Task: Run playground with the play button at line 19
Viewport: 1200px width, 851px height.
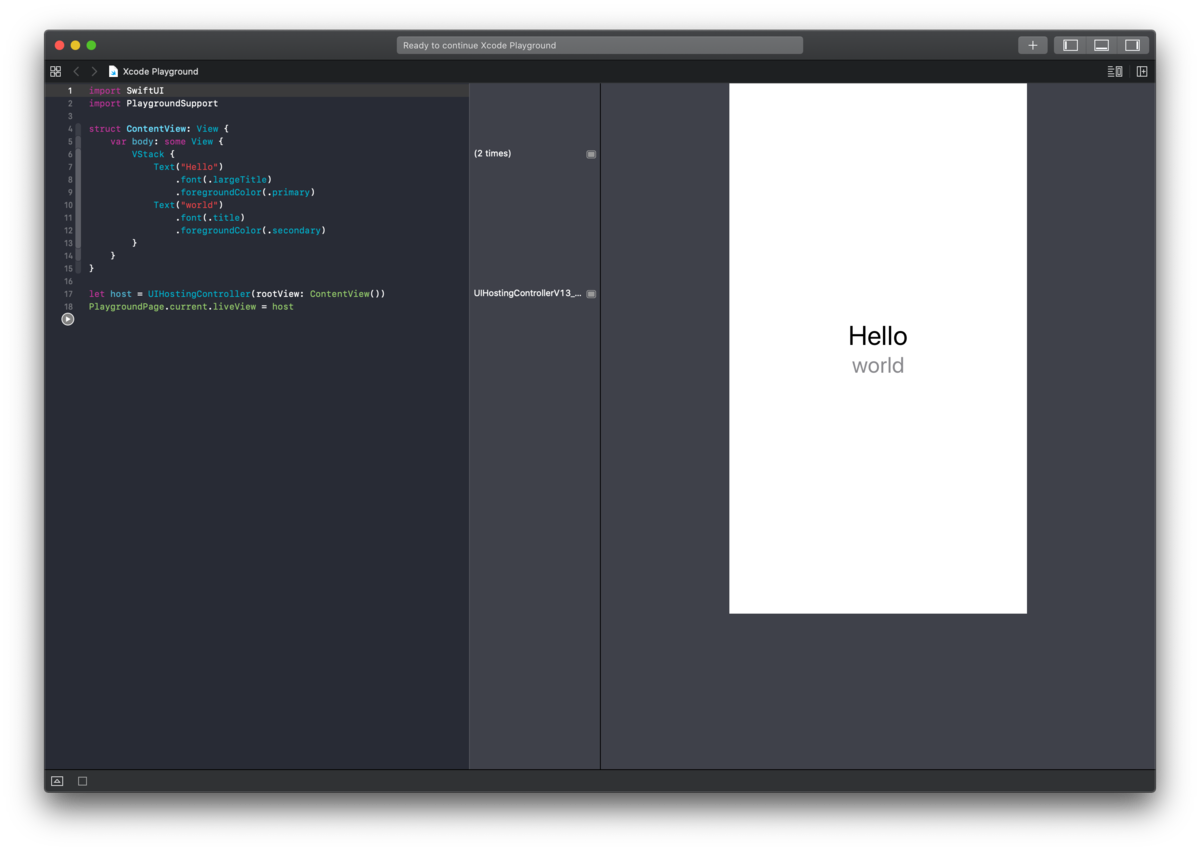Action: coord(67,319)
